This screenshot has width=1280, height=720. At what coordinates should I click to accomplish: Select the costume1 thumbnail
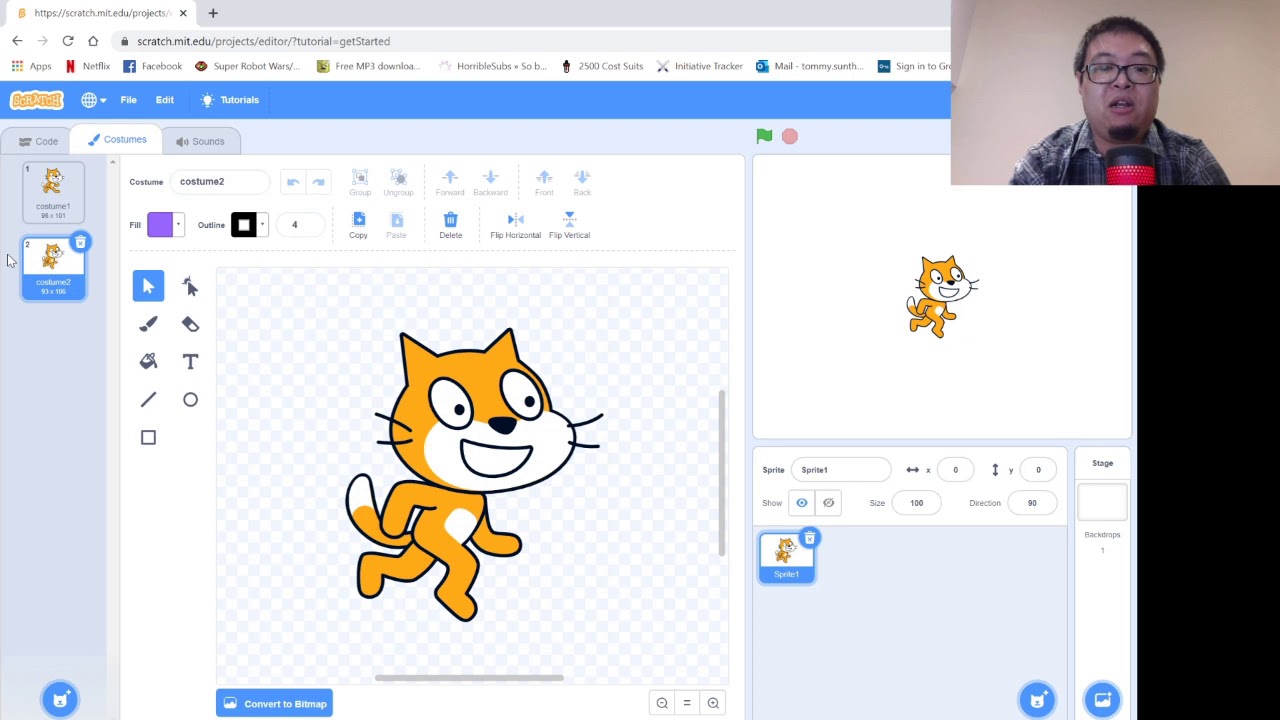point(53,192)
